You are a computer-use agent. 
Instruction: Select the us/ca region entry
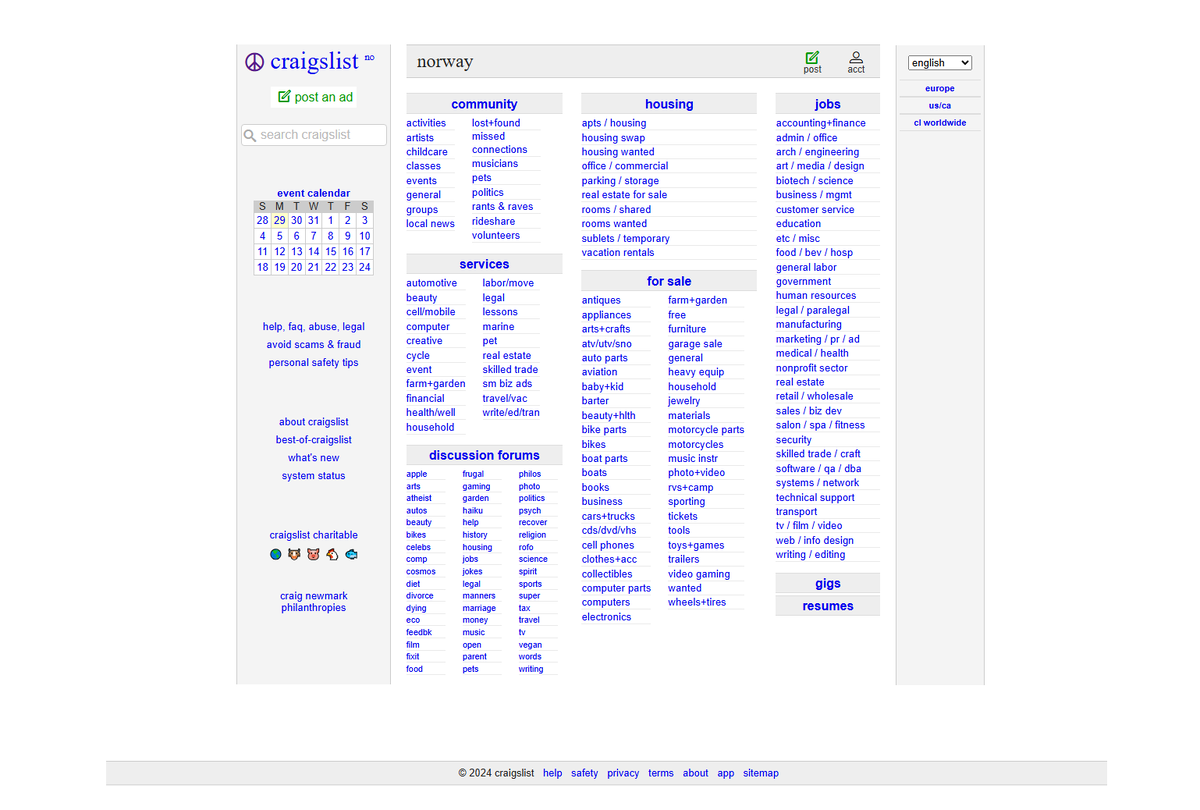pos(939,105)
